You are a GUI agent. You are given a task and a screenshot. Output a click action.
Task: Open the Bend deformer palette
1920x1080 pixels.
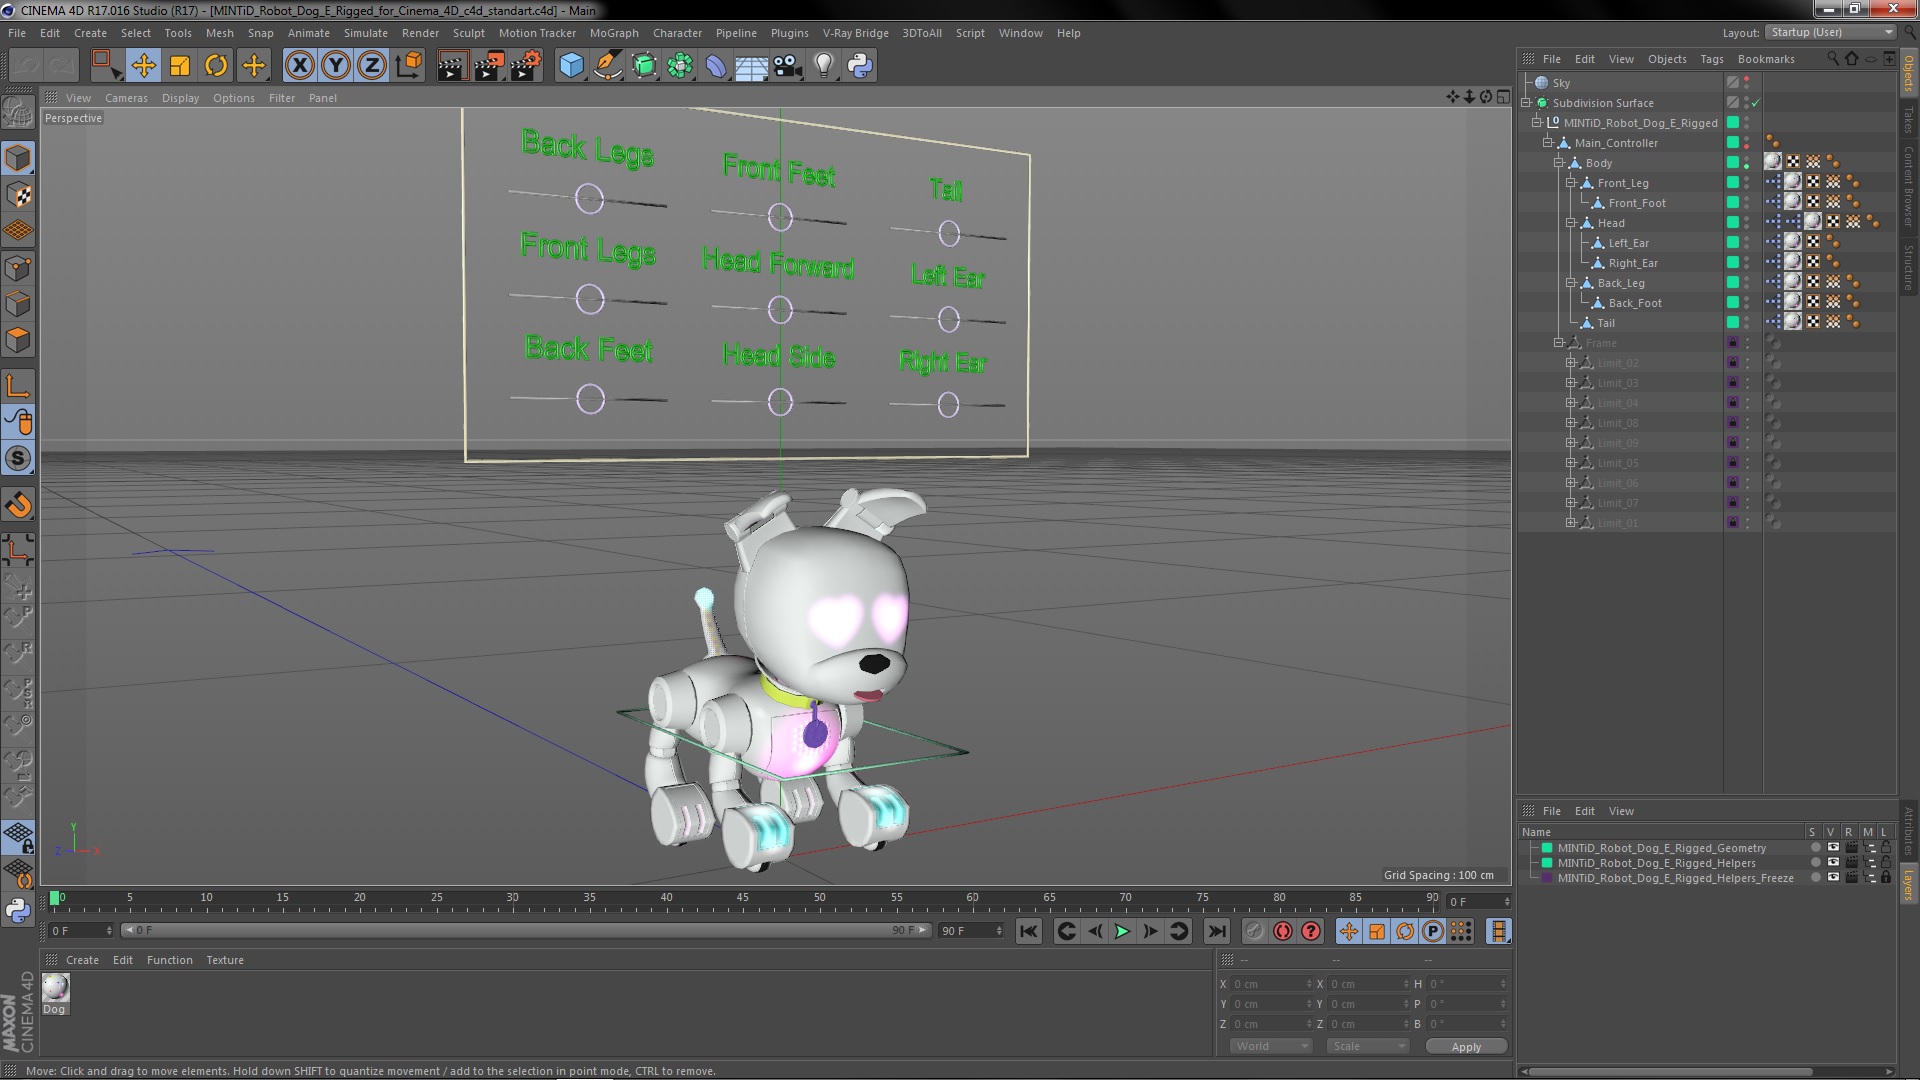click(x=716, y=66)
